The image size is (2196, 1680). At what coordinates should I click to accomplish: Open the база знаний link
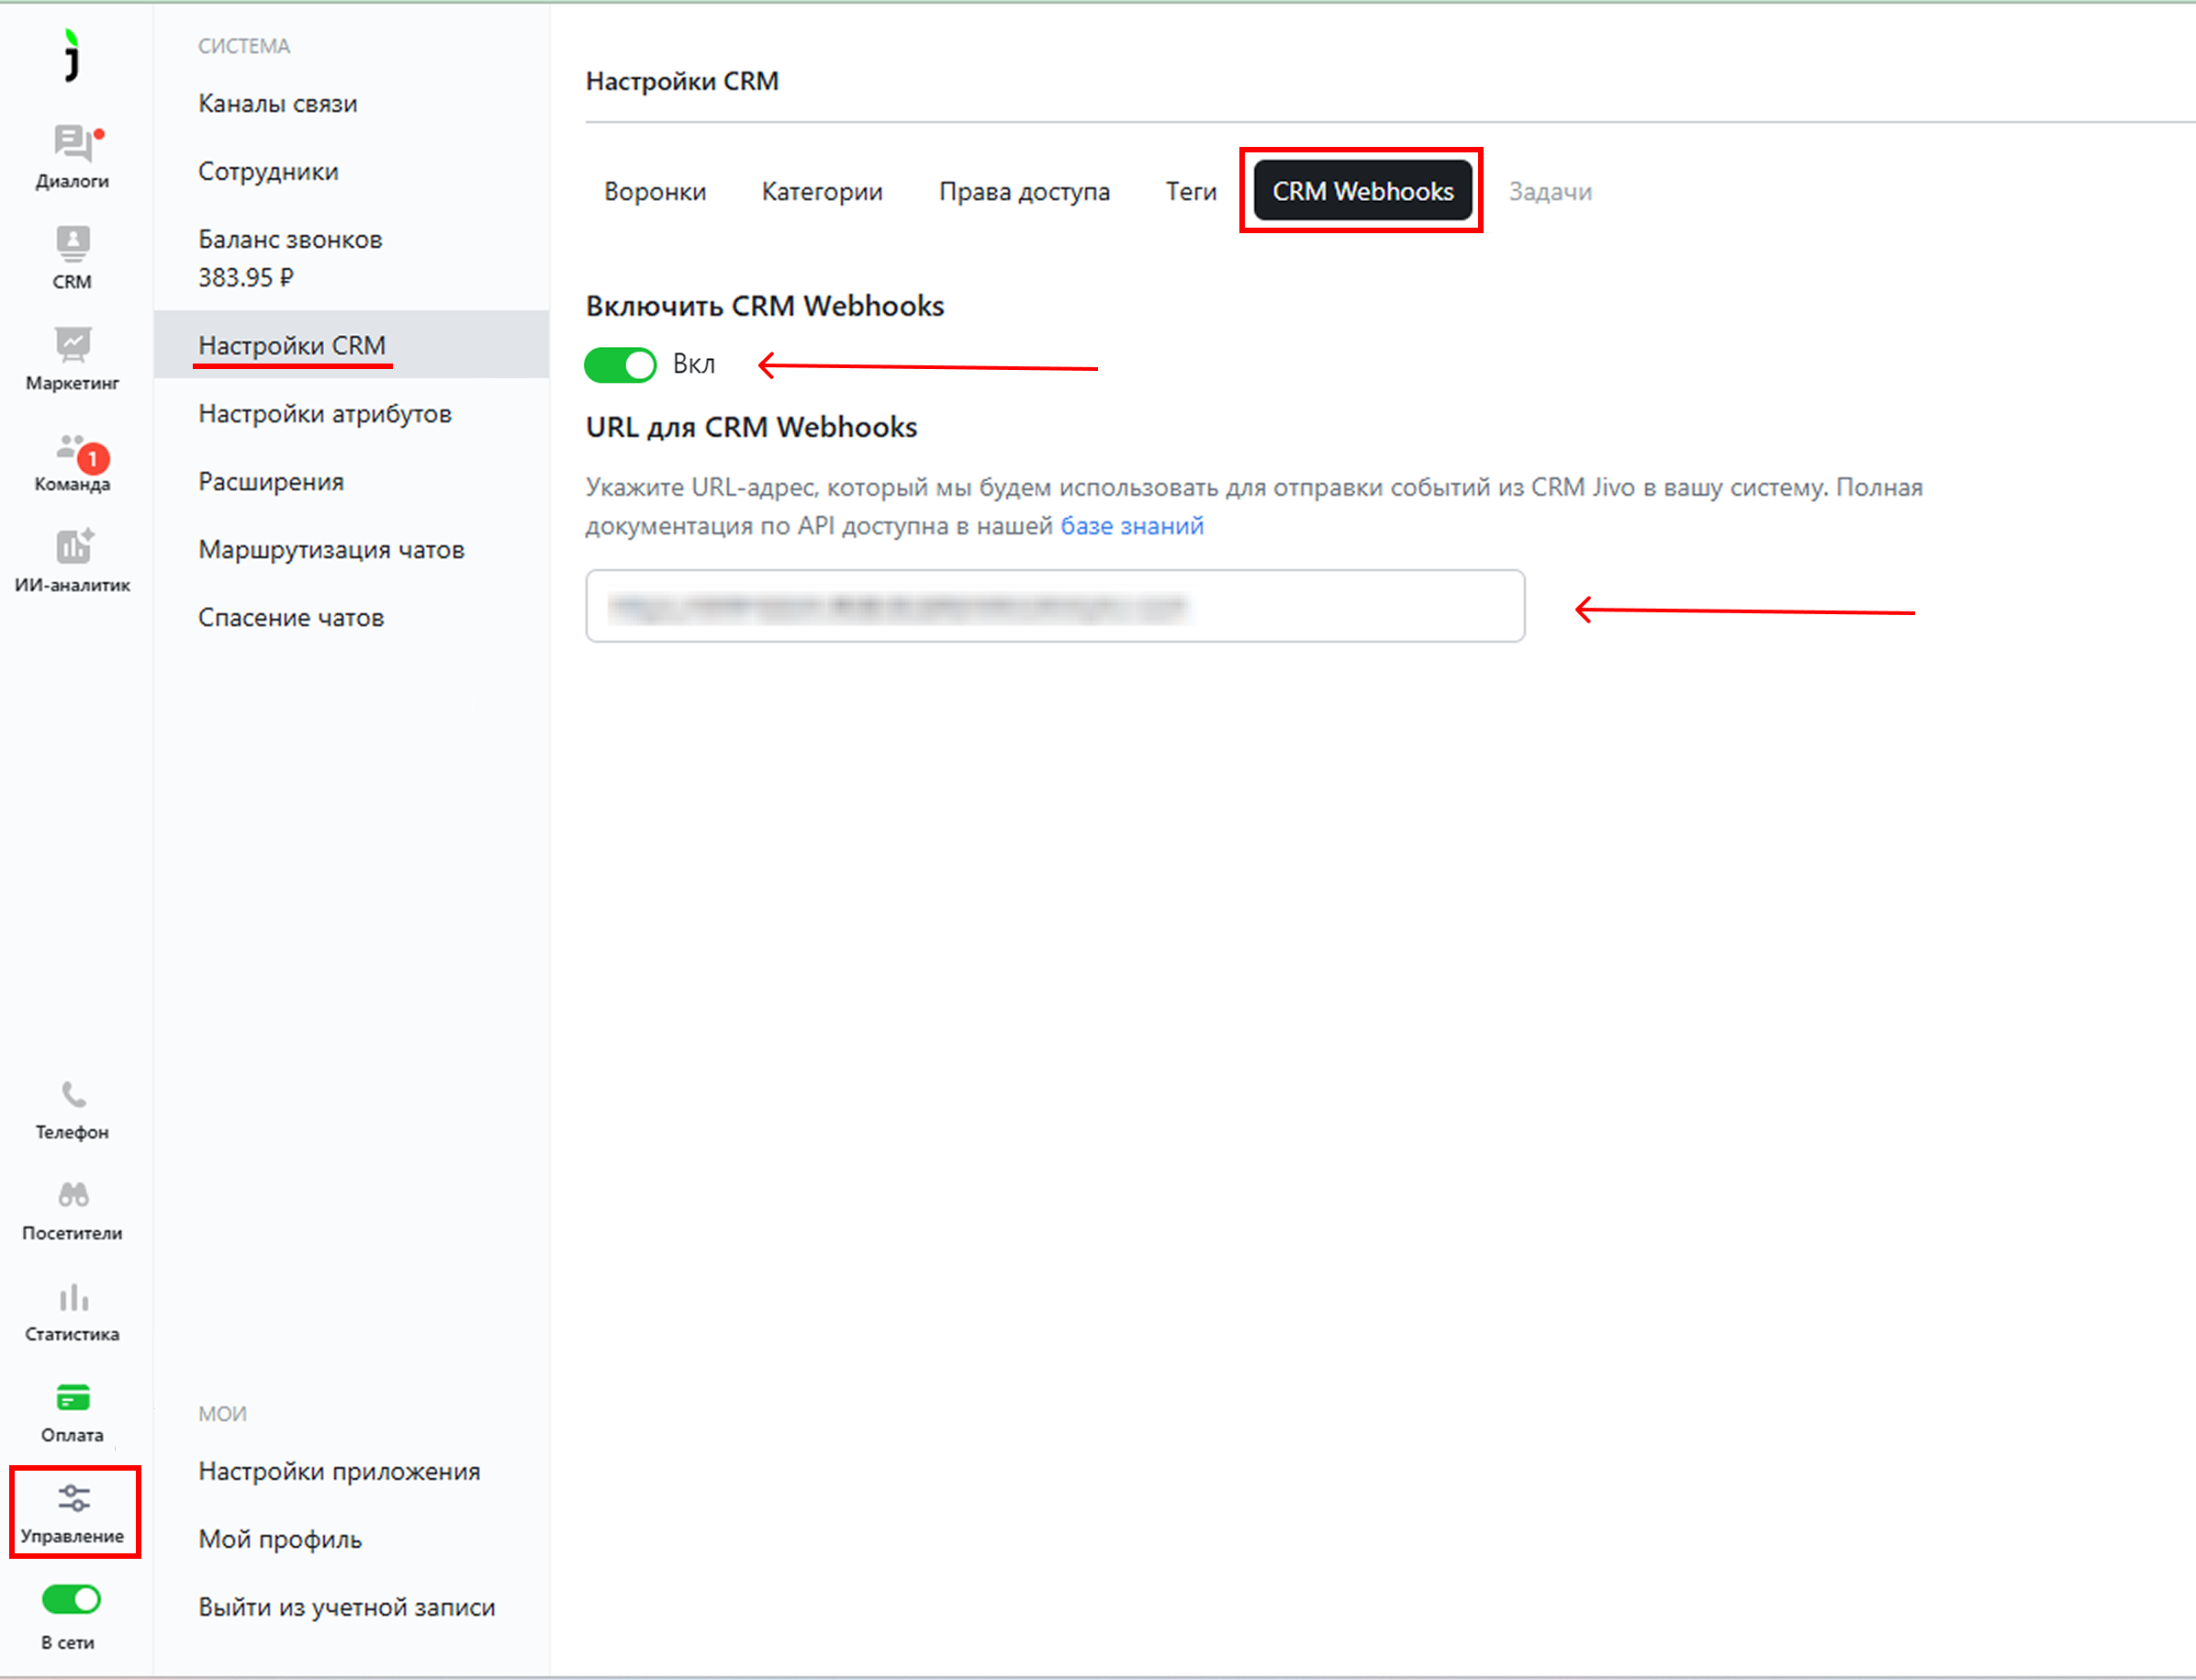click(1131, 526)
